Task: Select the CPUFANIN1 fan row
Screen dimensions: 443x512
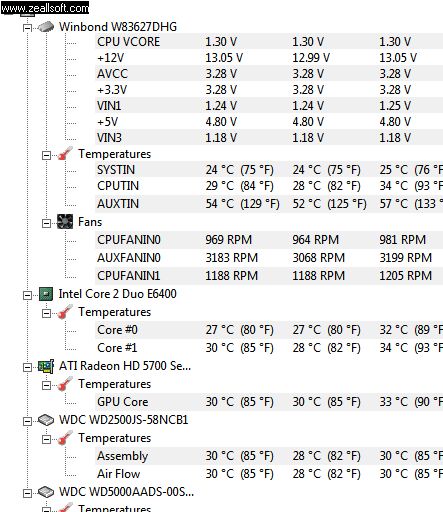Action: [x=269, y=276]
